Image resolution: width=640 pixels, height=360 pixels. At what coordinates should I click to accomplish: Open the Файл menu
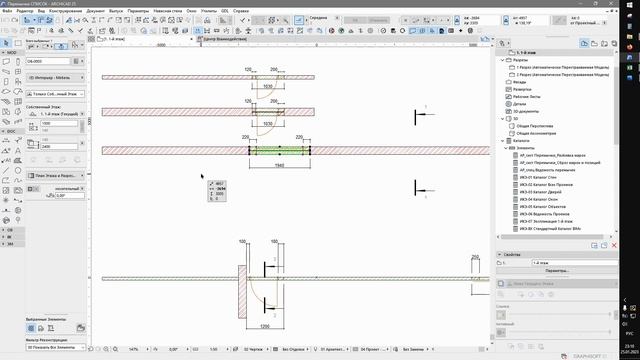pos(7,11)
